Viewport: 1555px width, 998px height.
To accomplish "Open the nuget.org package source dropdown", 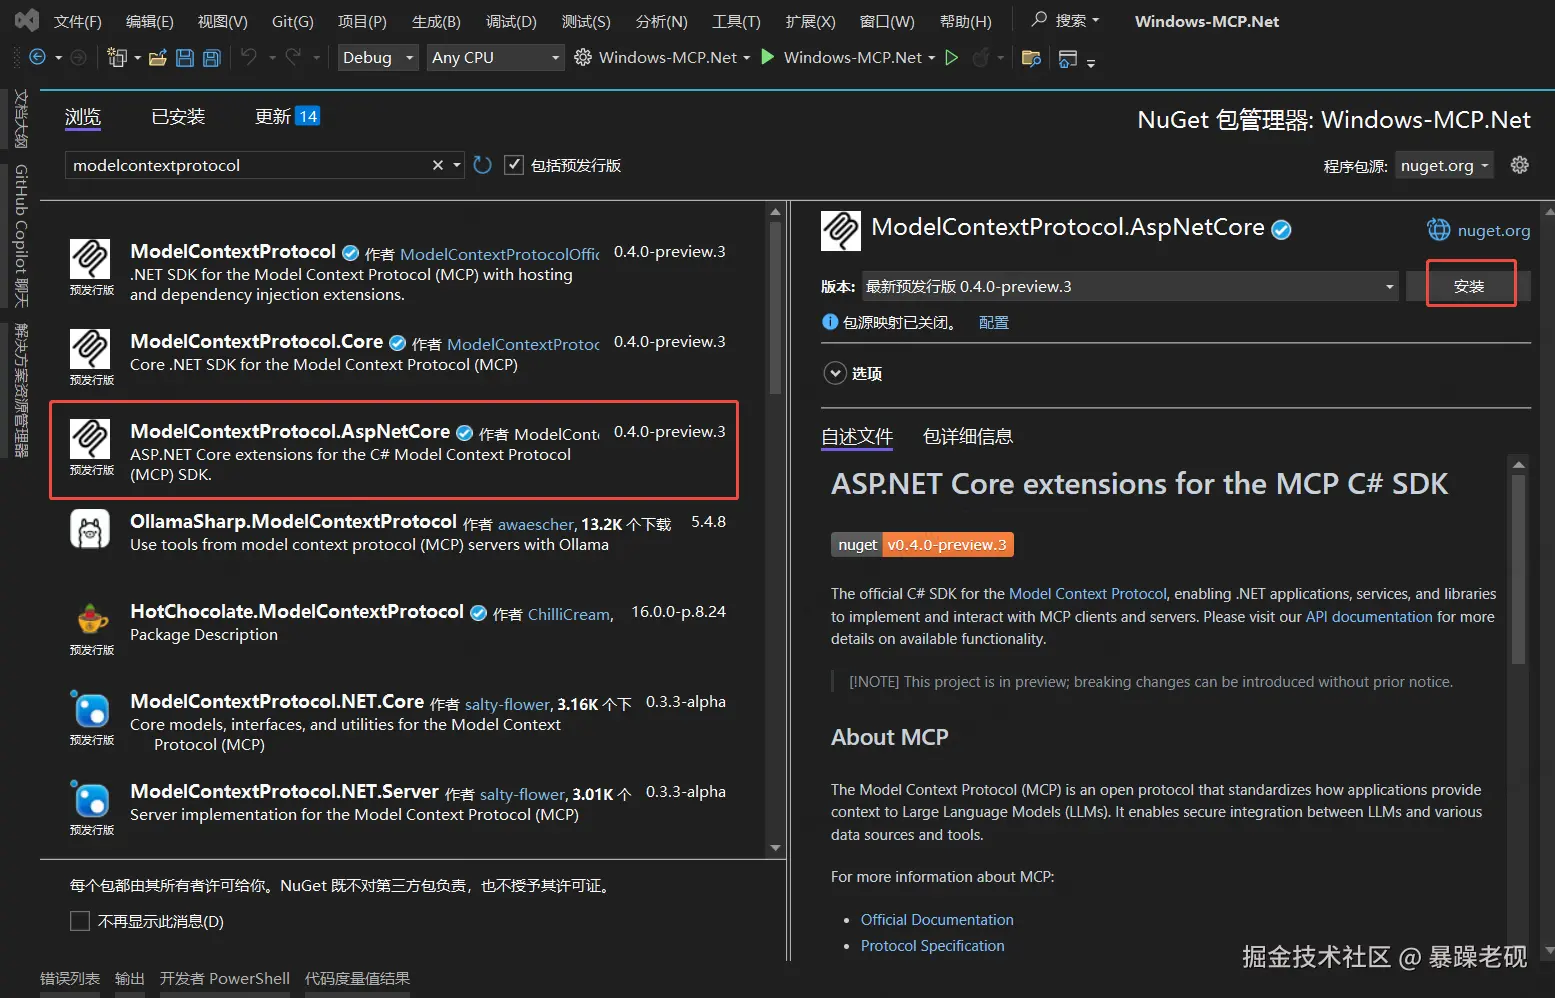I will point(1445,165).
